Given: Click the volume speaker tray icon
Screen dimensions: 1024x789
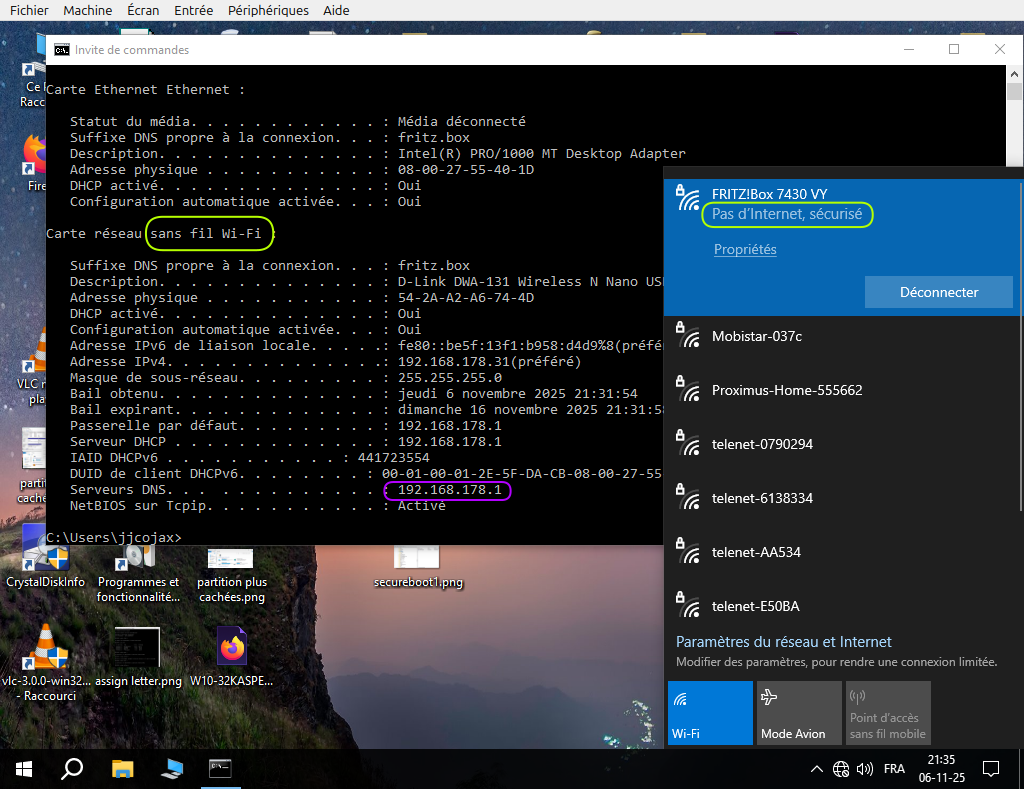Looking at the screenshot, I should pos(865,769).
